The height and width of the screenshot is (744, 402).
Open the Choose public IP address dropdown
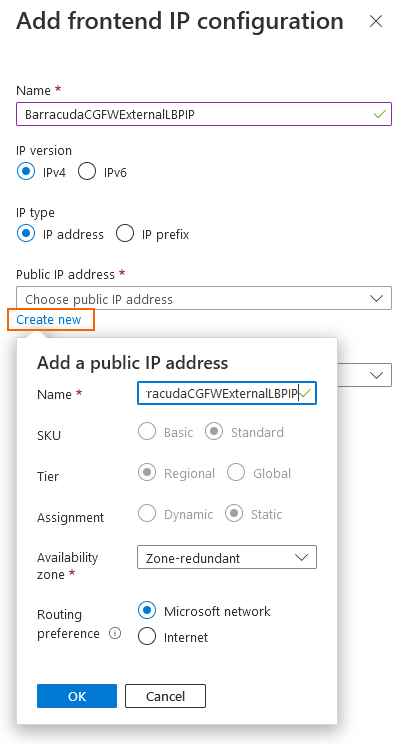[204, 298]
